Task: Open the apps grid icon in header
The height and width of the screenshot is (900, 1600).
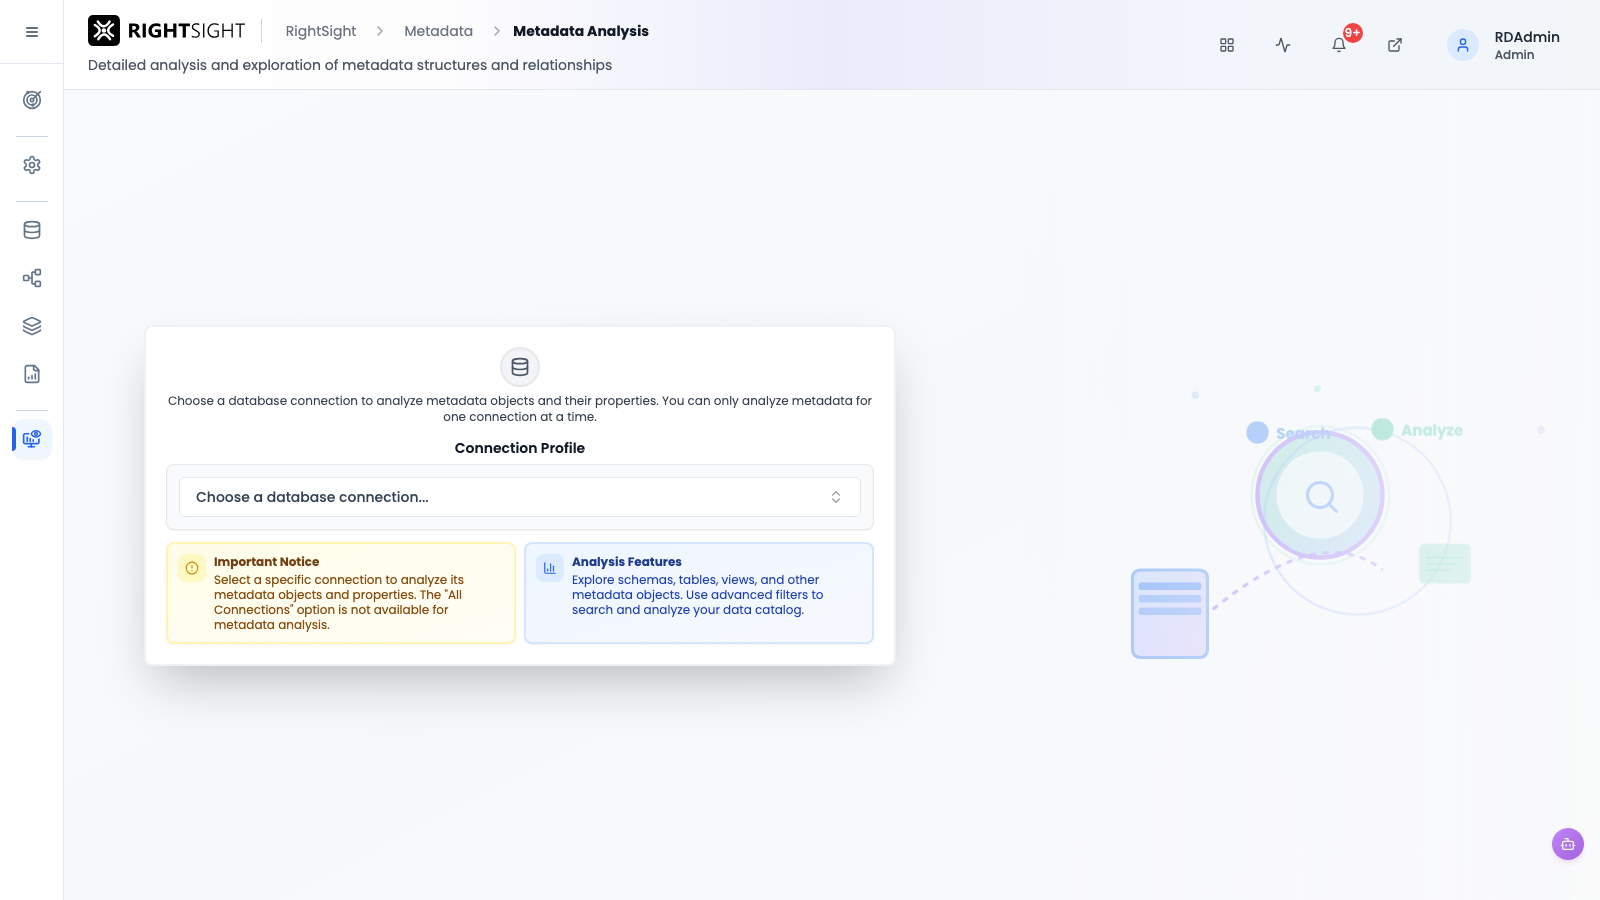Action: [1227, 45]
